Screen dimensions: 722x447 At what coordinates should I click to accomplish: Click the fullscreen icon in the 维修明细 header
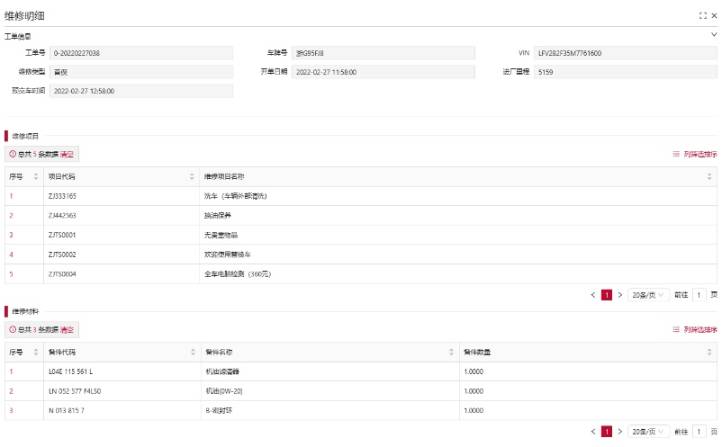[x=702, y=17]
